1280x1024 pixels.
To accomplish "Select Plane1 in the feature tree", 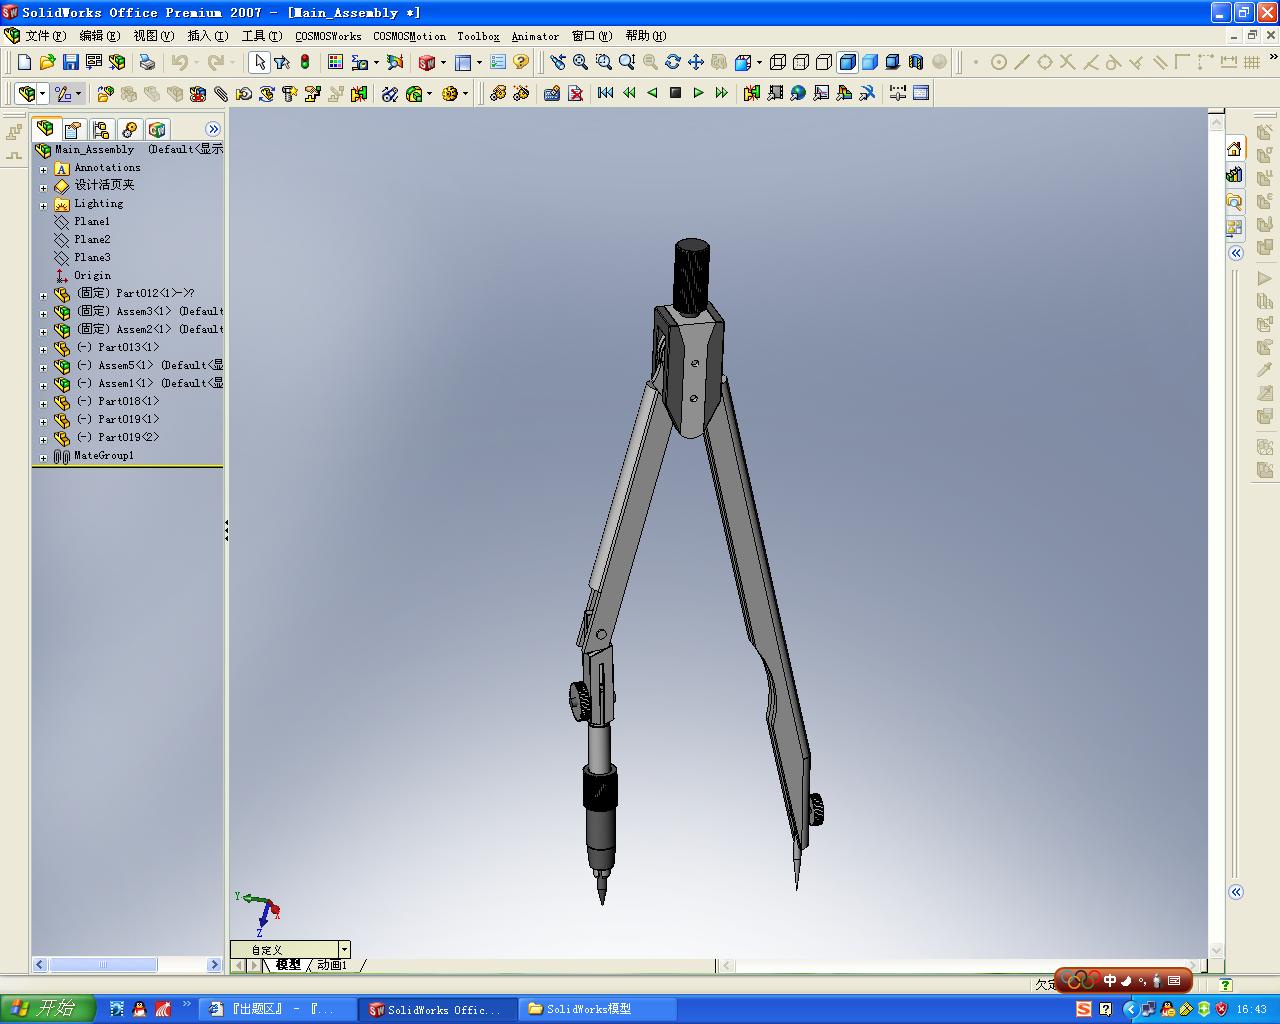I will [91, 222].
